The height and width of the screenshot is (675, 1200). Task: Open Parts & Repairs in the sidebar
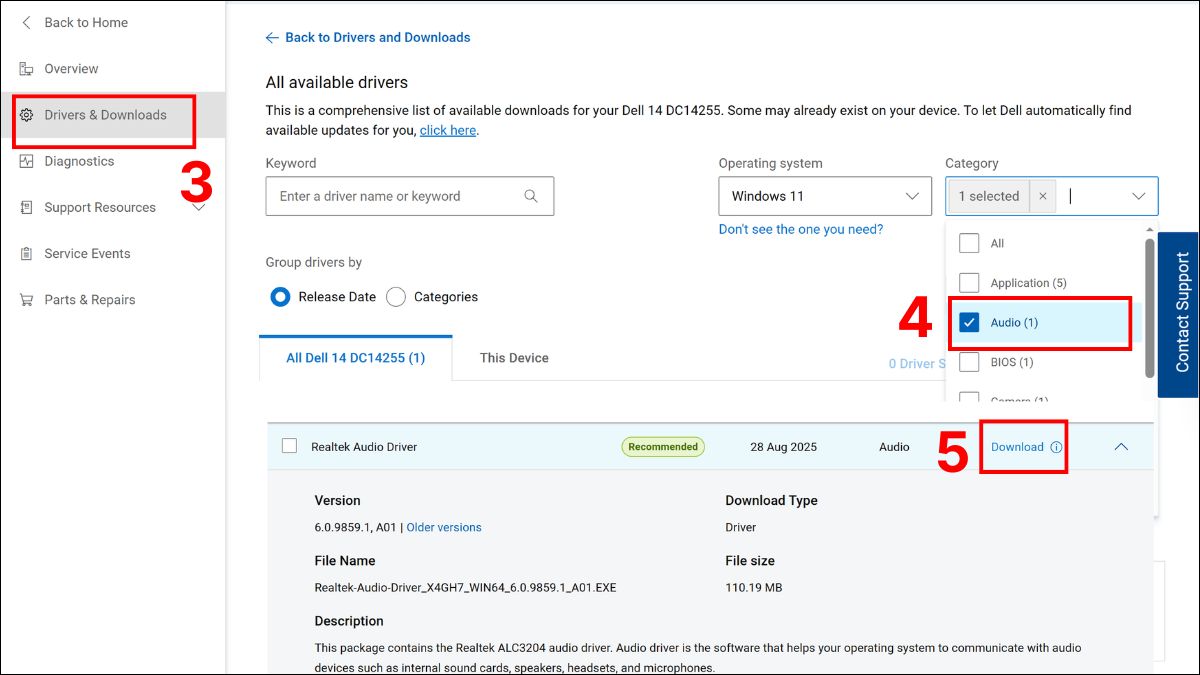(x=90, y=299)
